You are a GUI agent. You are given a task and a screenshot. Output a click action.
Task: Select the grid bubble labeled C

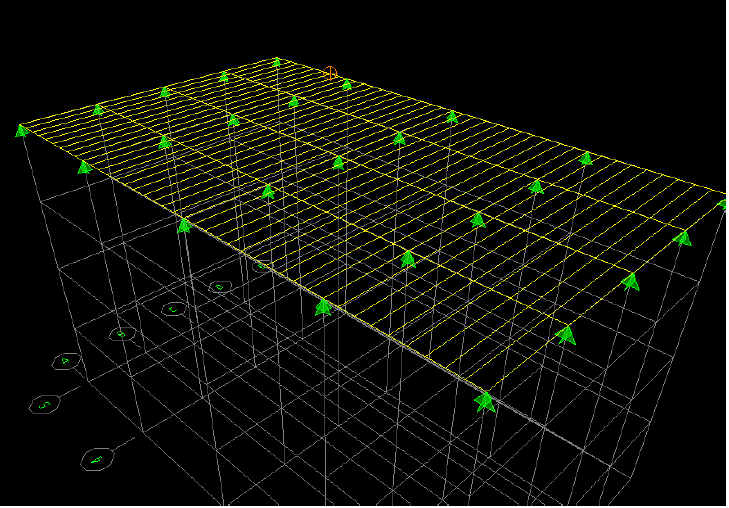[174, 309]
